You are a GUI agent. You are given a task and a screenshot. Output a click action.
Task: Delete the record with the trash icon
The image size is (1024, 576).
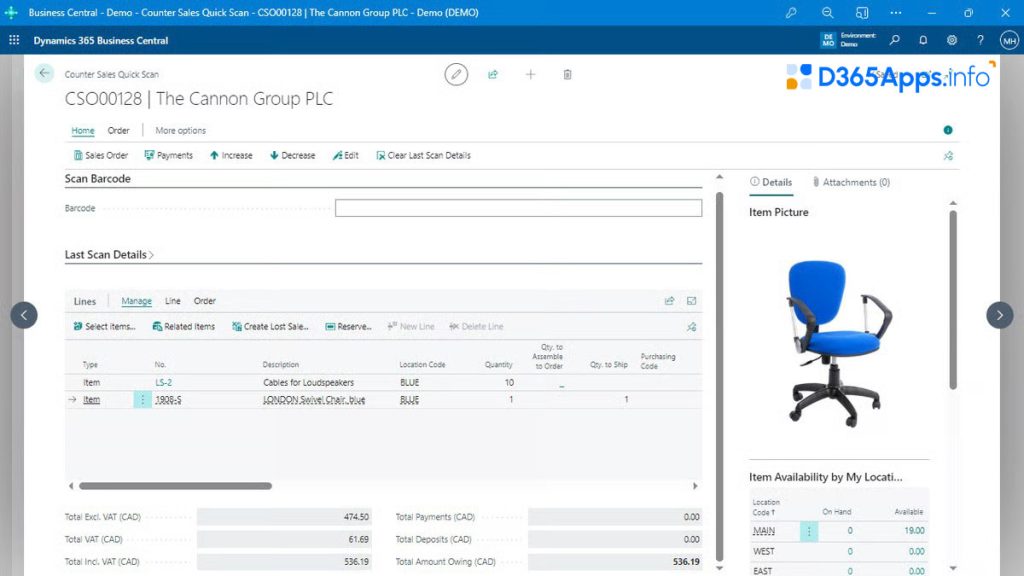coord(567,74)
